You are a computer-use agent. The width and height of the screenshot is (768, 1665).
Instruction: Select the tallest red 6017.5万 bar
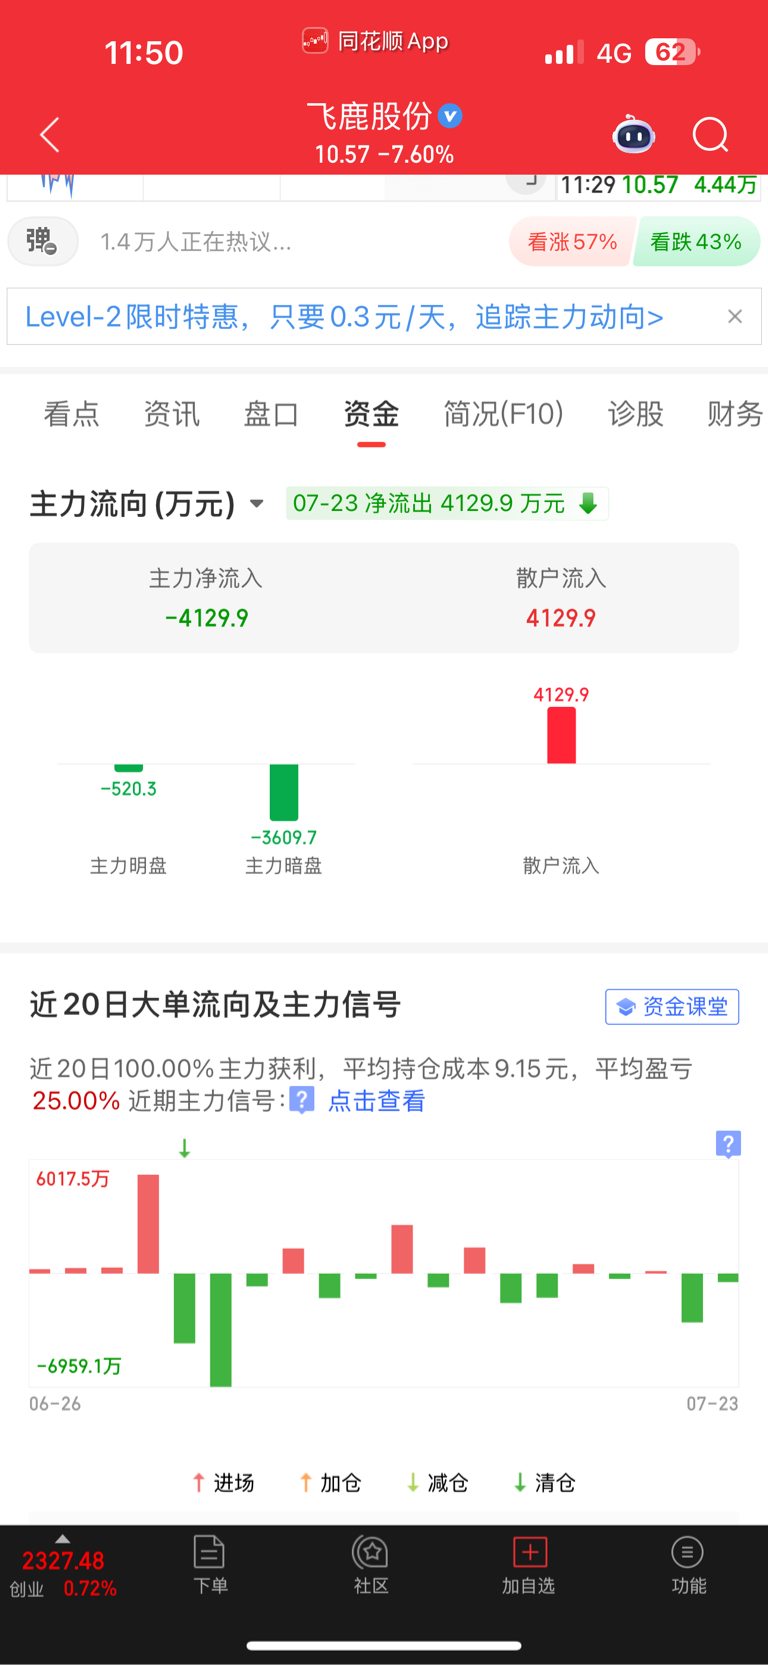148,1223
